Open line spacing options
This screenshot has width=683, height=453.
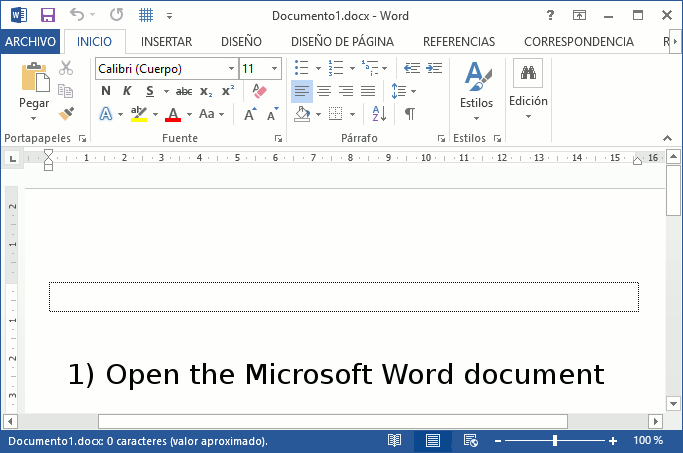coord(403,91)
